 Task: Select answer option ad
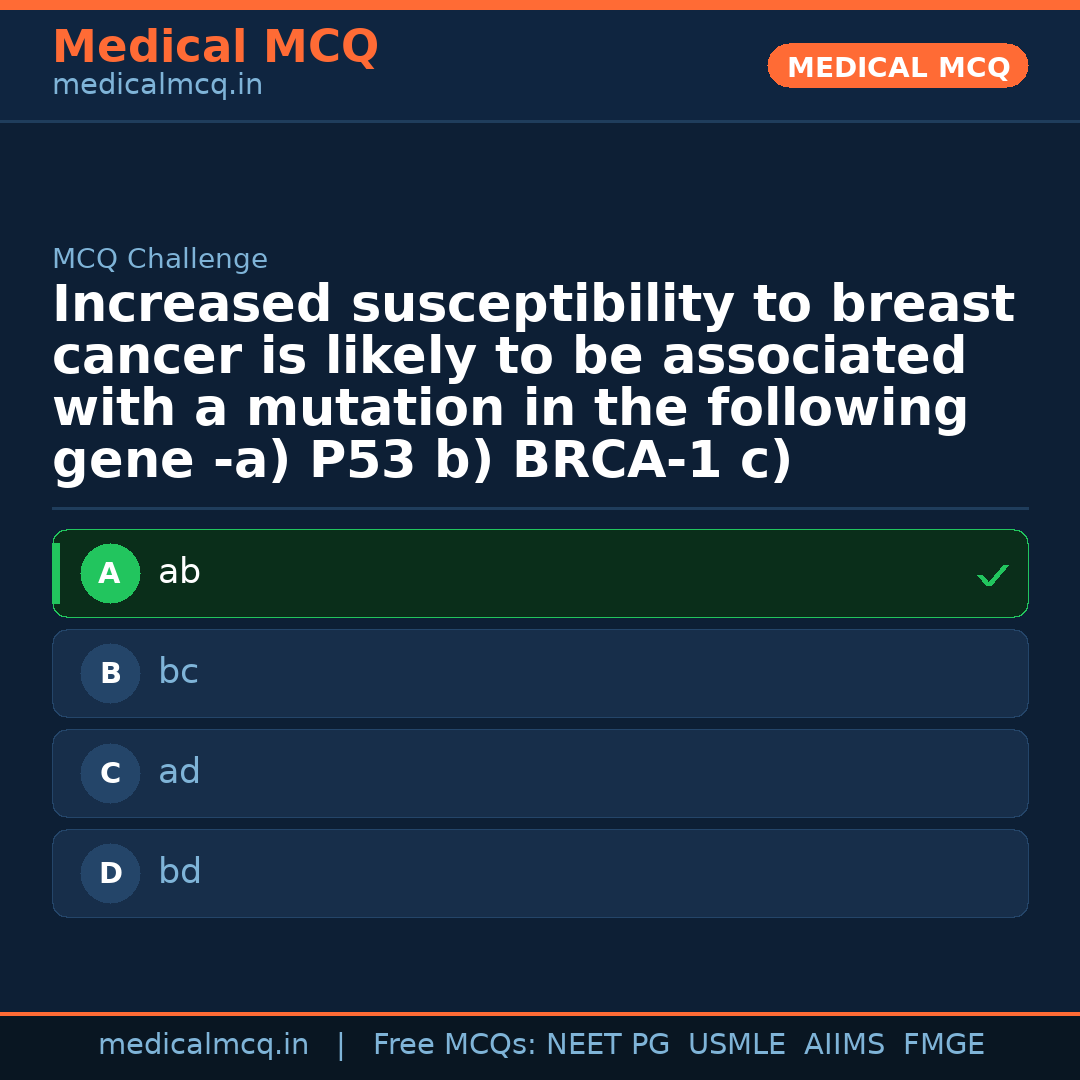tap(540, 773)
